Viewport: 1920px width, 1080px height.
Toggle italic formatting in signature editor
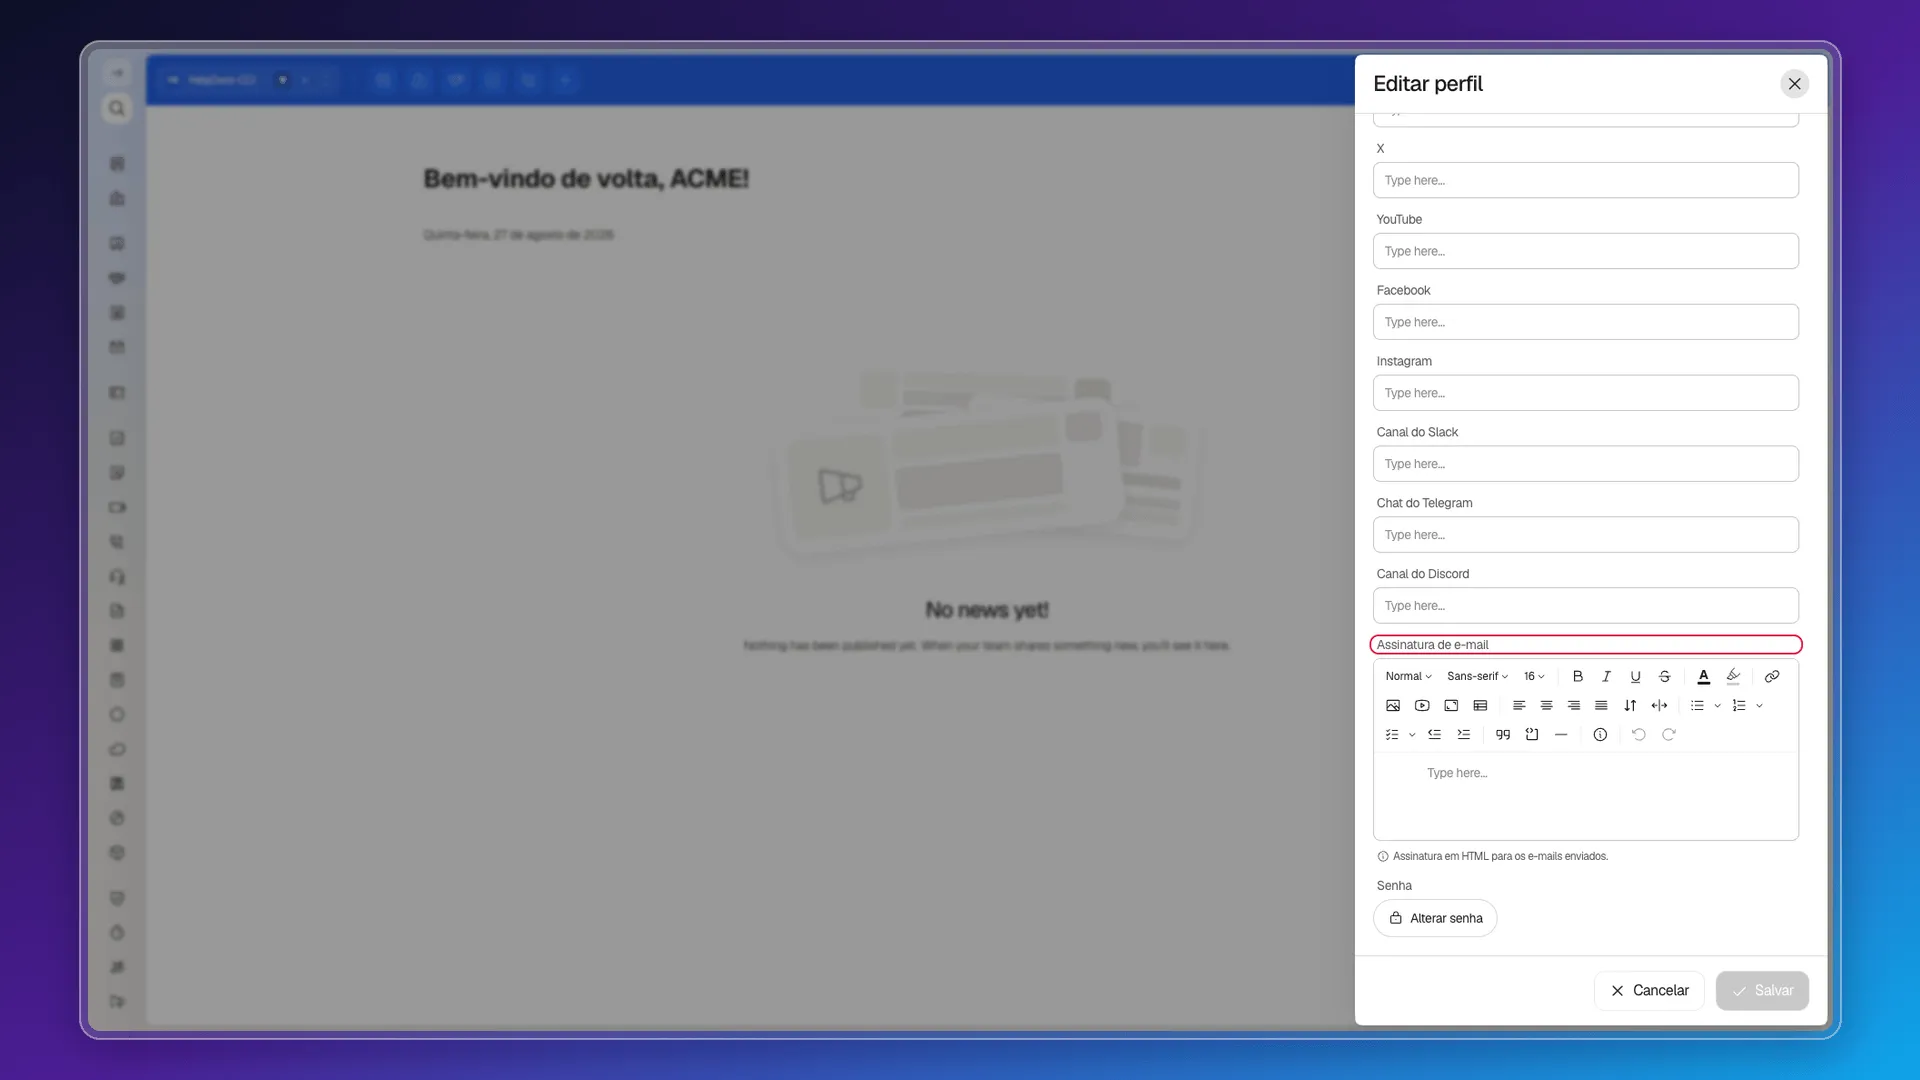pos(1607,677)
